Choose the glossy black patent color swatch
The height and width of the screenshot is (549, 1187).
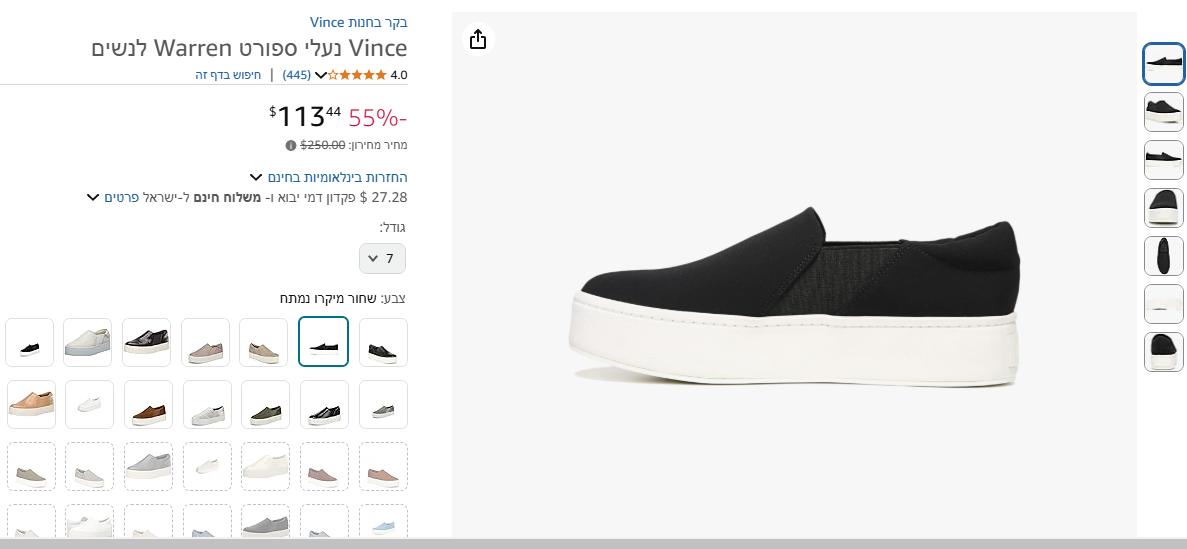[x=146, y=342]
